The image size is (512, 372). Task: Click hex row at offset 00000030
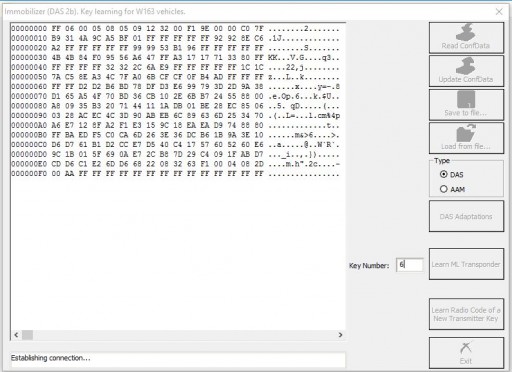tap(175, 58)
